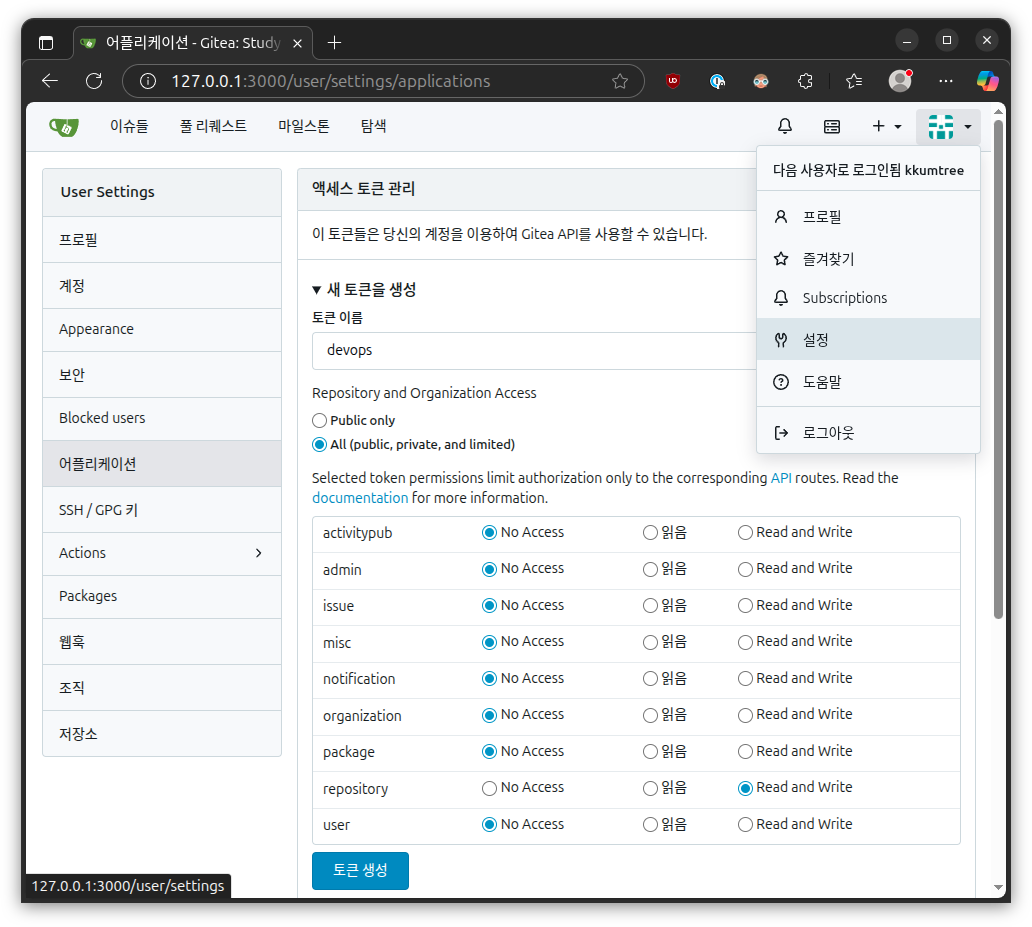The height and width of the screenshot is (927, 1032).
Task: Set activitypub to Read and Write
Action: pyautogui.click(x=744, y=533)
